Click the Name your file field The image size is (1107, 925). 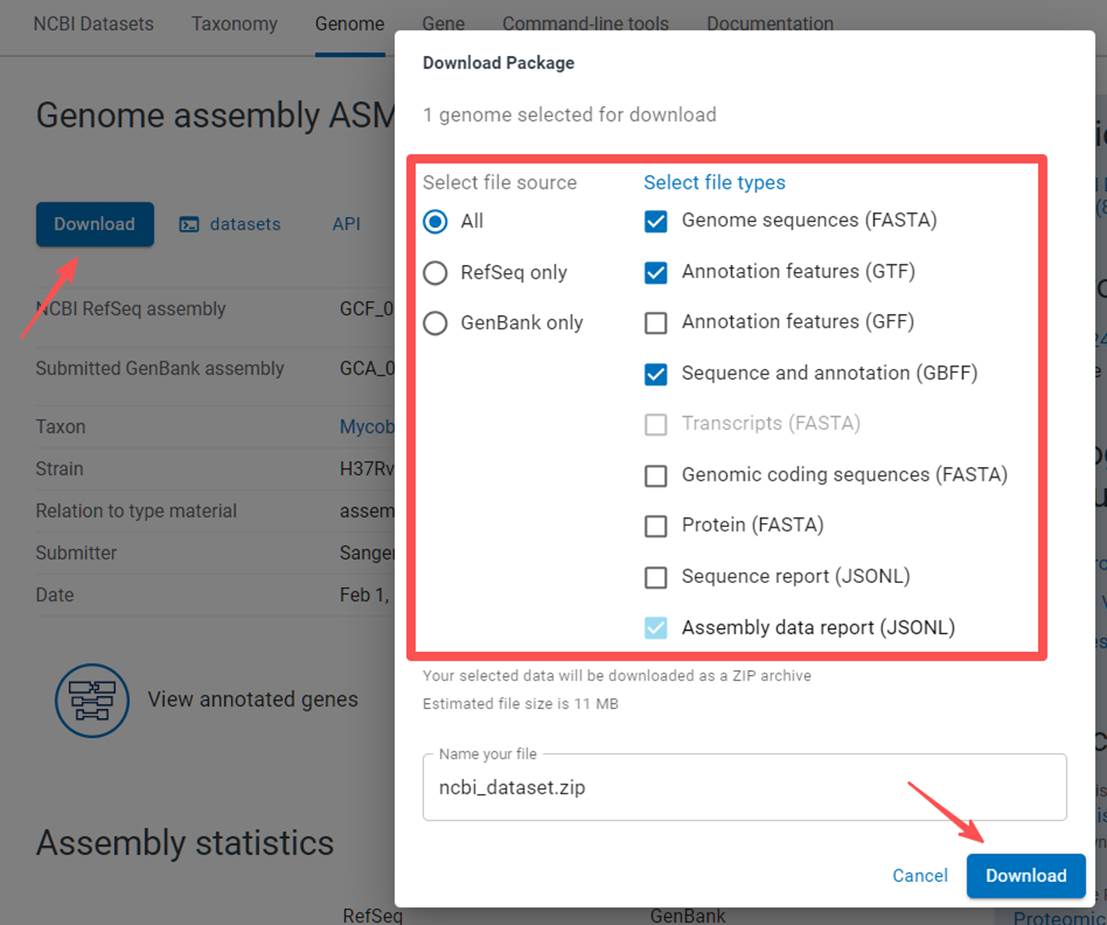tap(744, 788)
